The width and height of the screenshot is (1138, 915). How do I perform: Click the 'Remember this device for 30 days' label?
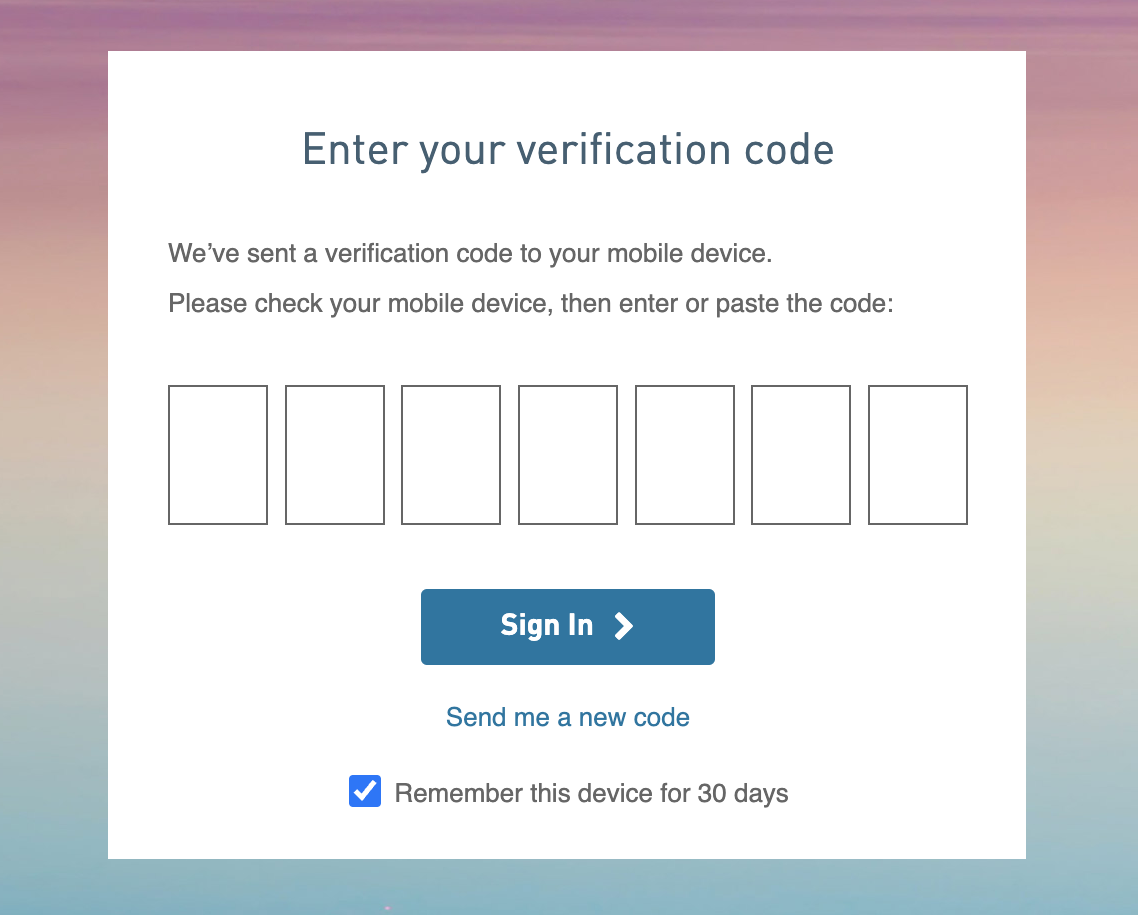(591, 793)
